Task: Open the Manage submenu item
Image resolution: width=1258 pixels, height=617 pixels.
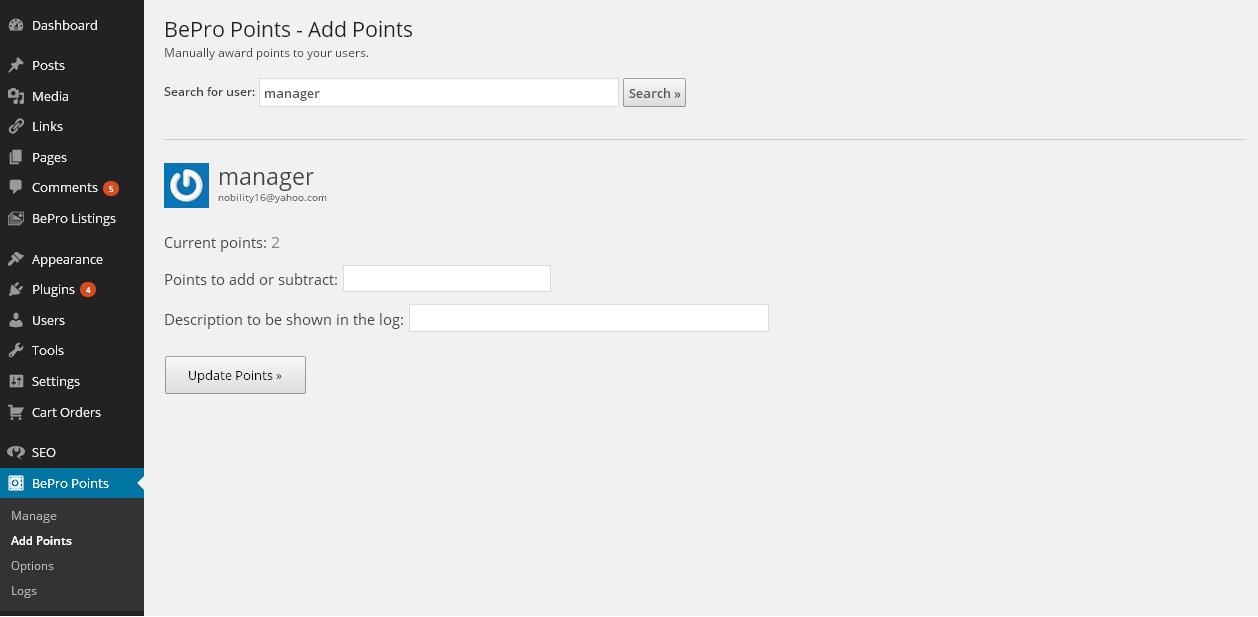Action: (x=34, y=516)
